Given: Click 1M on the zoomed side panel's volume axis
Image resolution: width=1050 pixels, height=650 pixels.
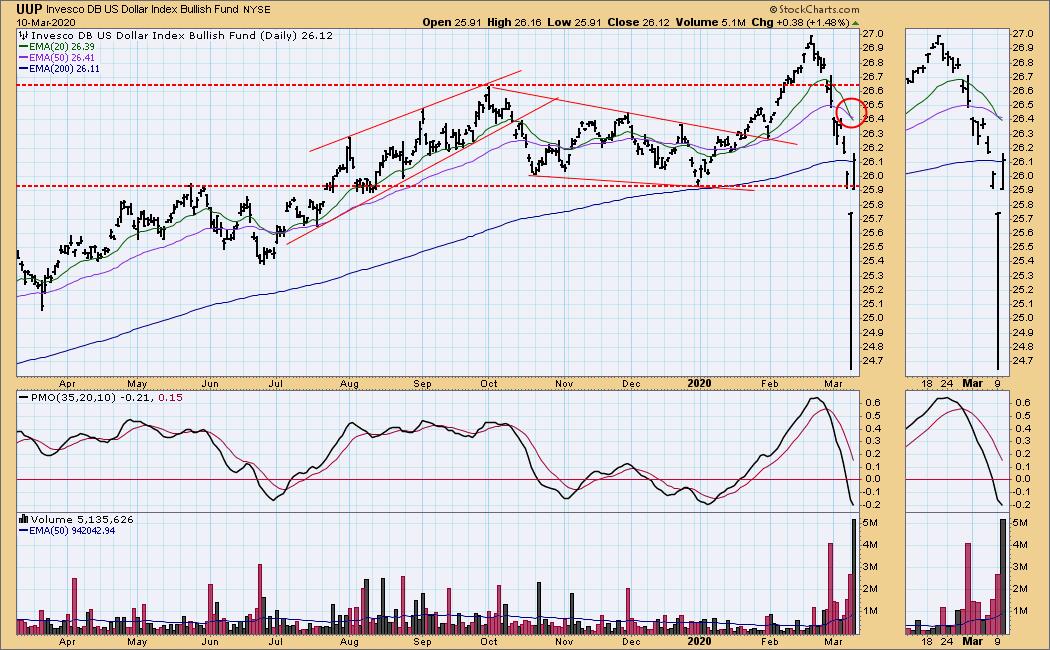Looking at the screenshot, I should click(x=1022, y=611).
